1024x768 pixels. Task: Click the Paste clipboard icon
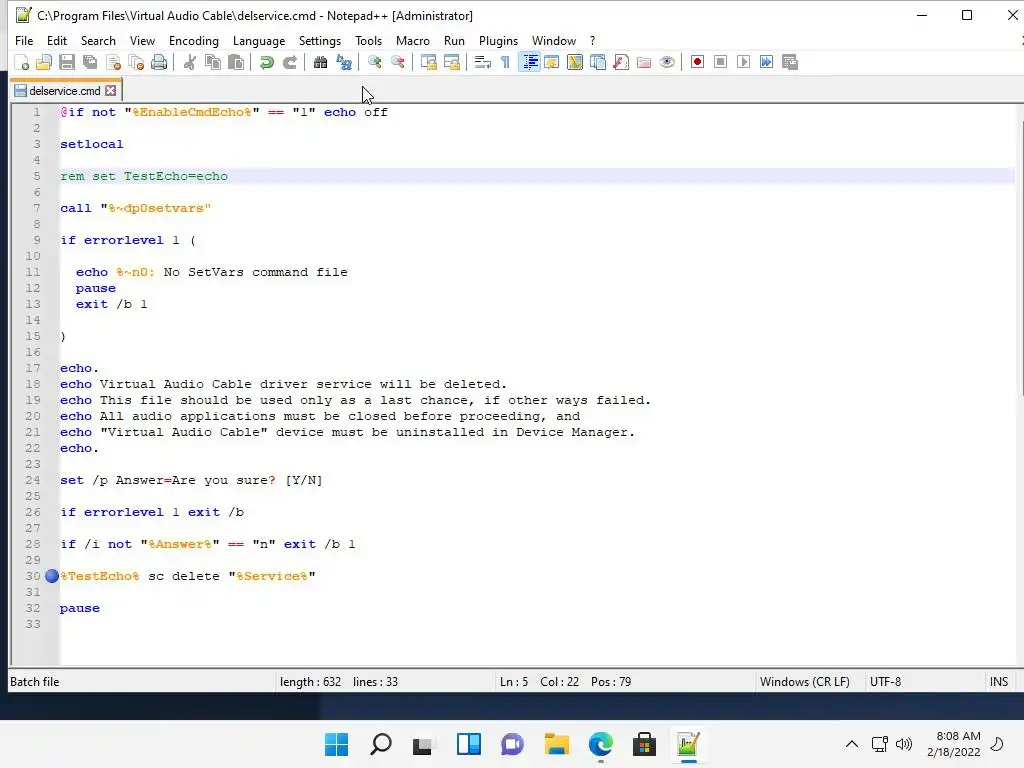[236, 63]
